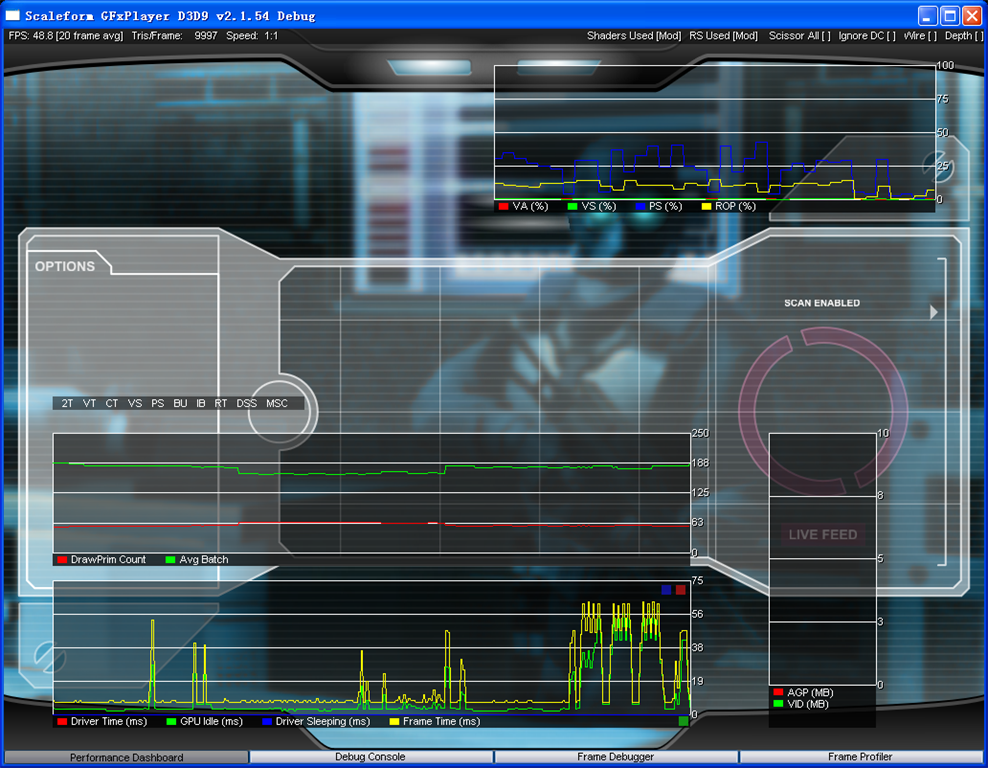Viewport: 988px width, 768px height.
Task: Enable Wire wireframe mode
Action: click(920, 36)
